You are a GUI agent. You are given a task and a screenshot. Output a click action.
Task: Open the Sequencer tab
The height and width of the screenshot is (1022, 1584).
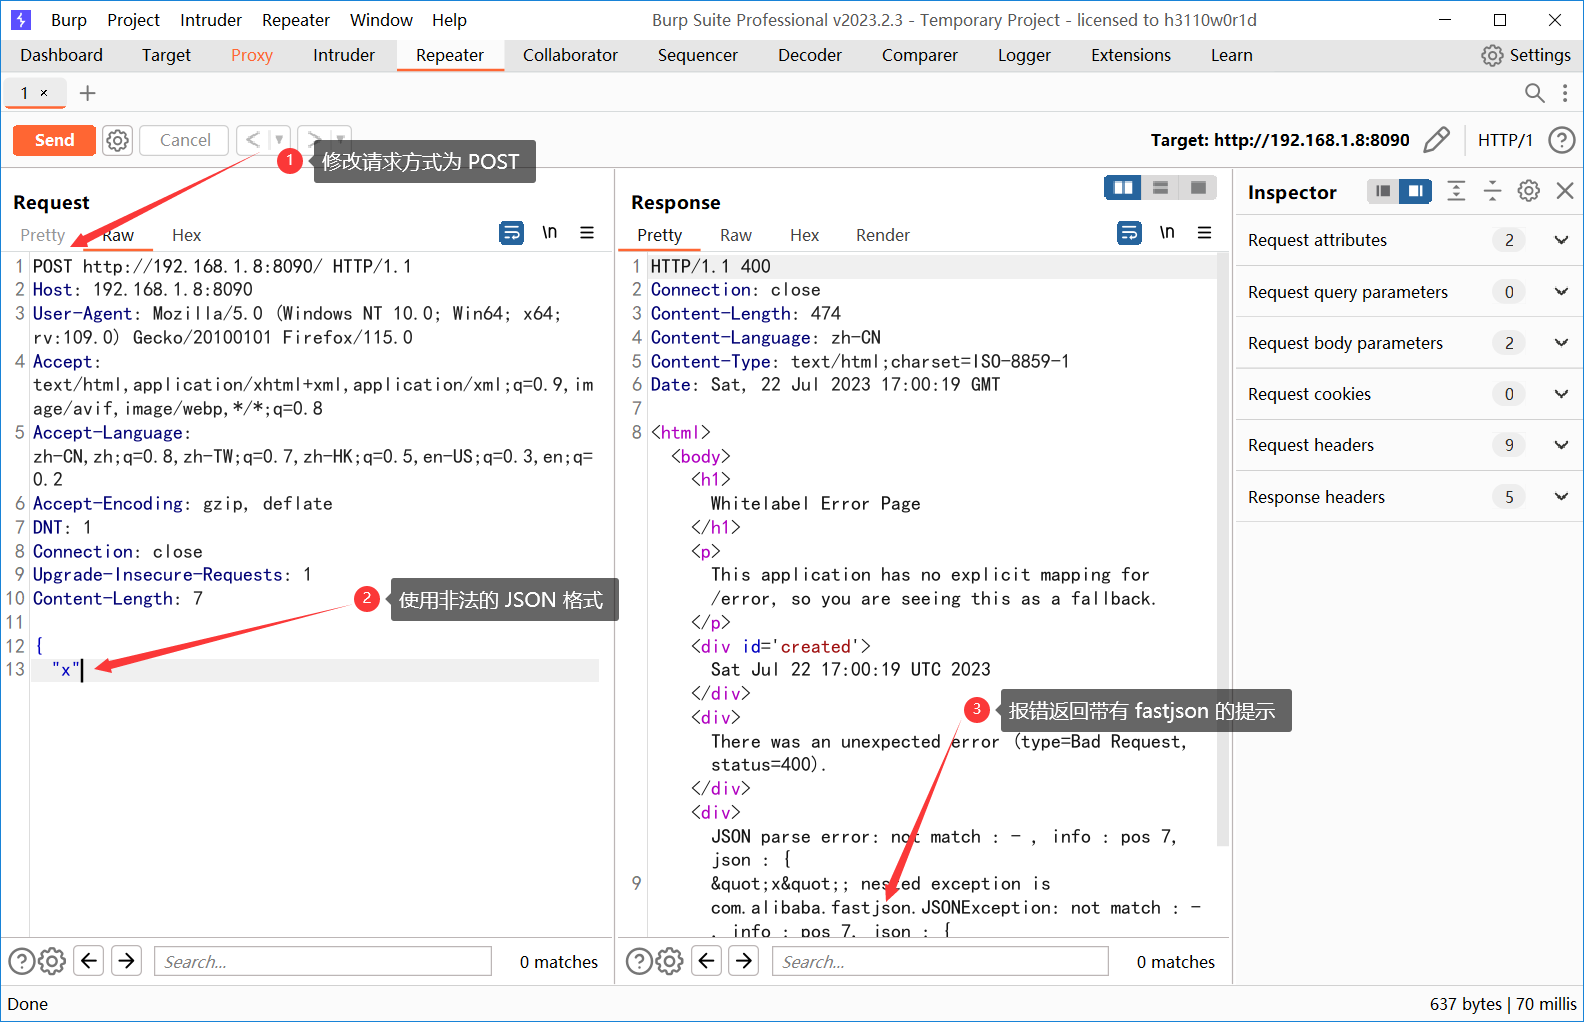[x=698, y=55]
